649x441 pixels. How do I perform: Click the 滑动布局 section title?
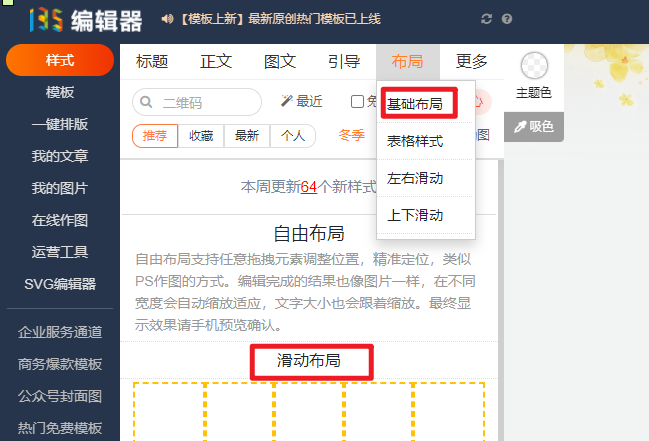[x=309, y=360]
